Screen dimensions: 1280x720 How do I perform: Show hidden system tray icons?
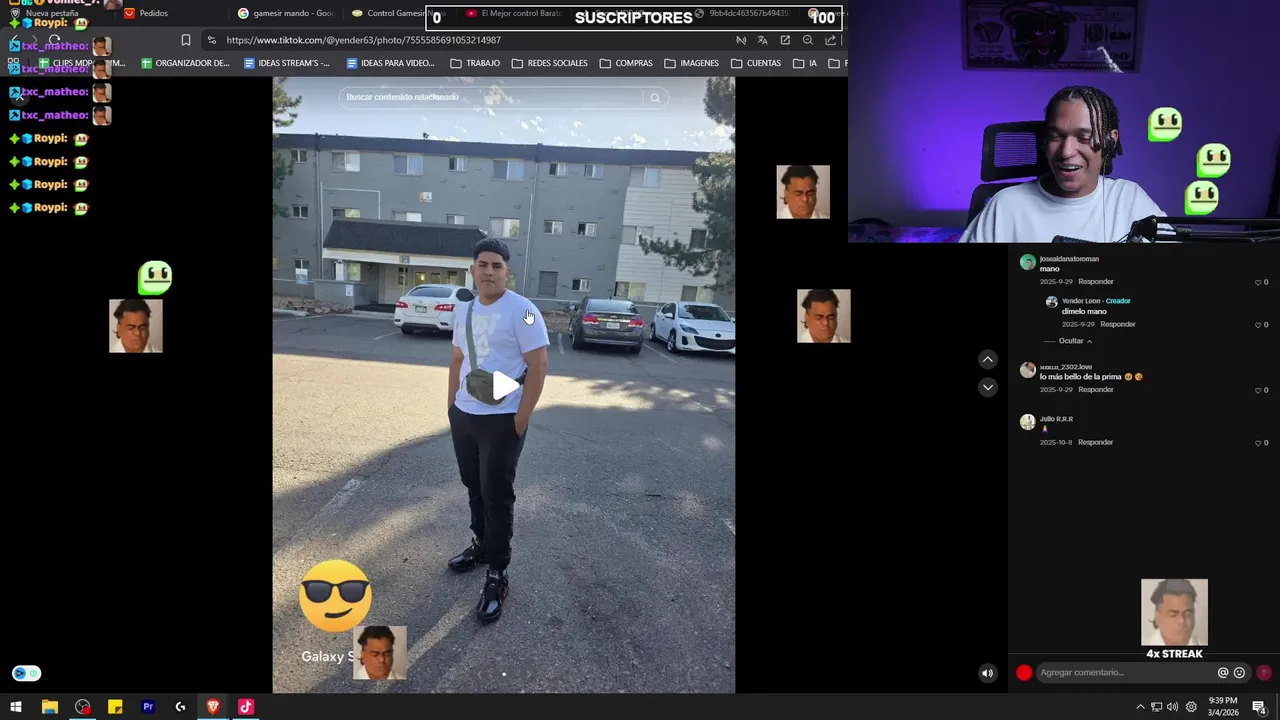pyautogui.click(x=1140, y=707)
